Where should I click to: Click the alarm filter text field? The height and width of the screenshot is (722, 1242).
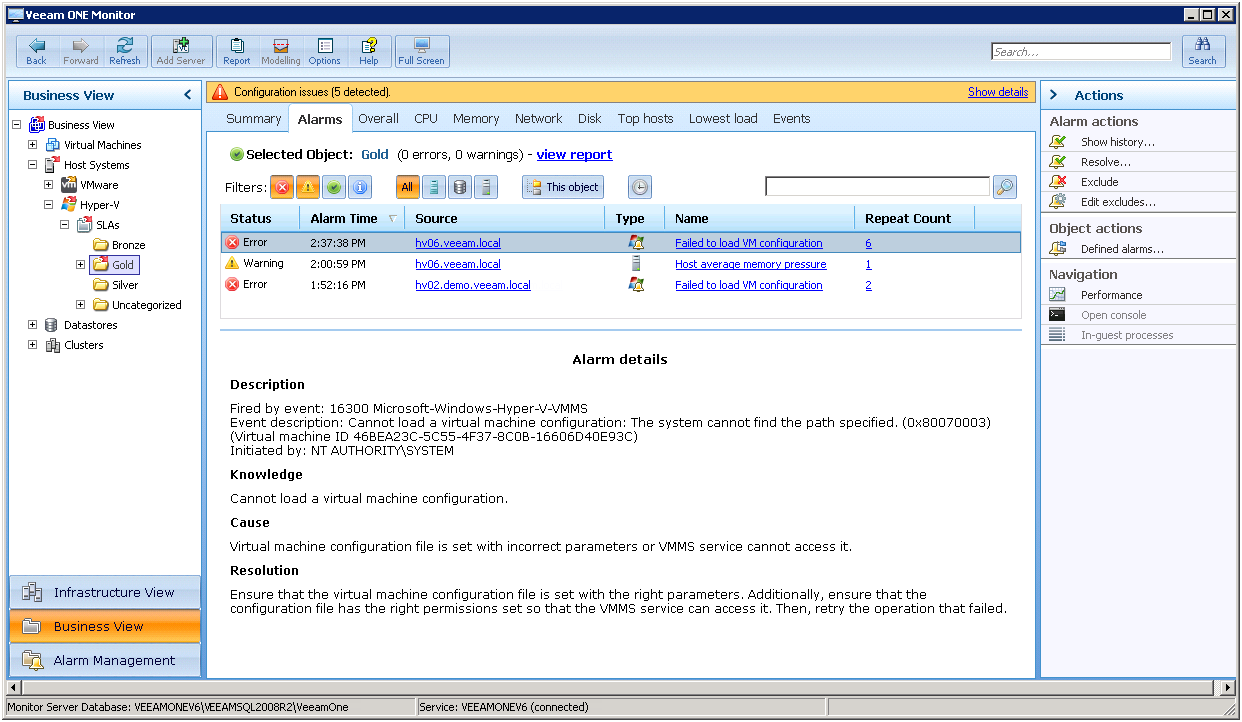pyautogui.click(x=877, y=186)
